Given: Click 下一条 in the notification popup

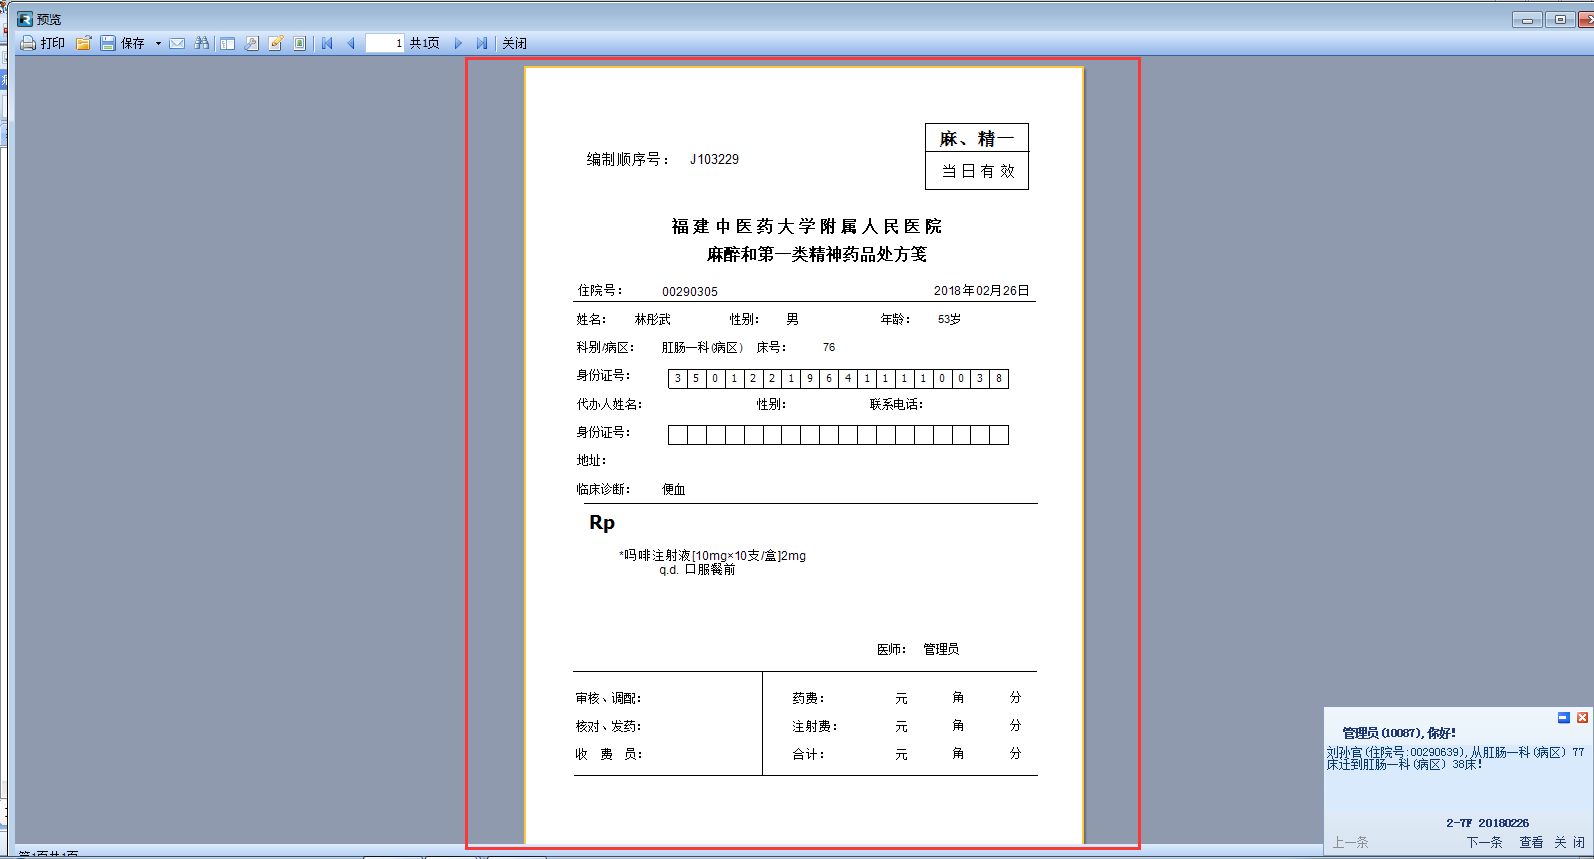Looking at the screenshot, I should (x=1485, y=842).
